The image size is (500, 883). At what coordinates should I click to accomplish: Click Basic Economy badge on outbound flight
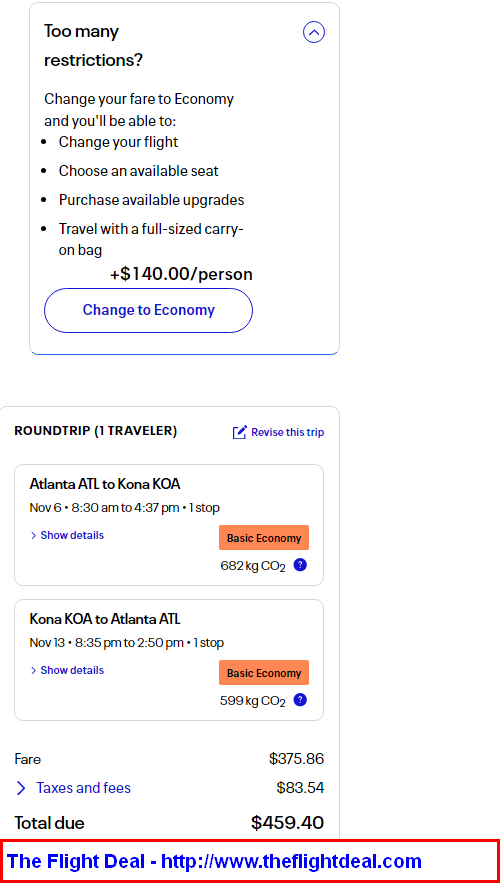click(264, 538)
